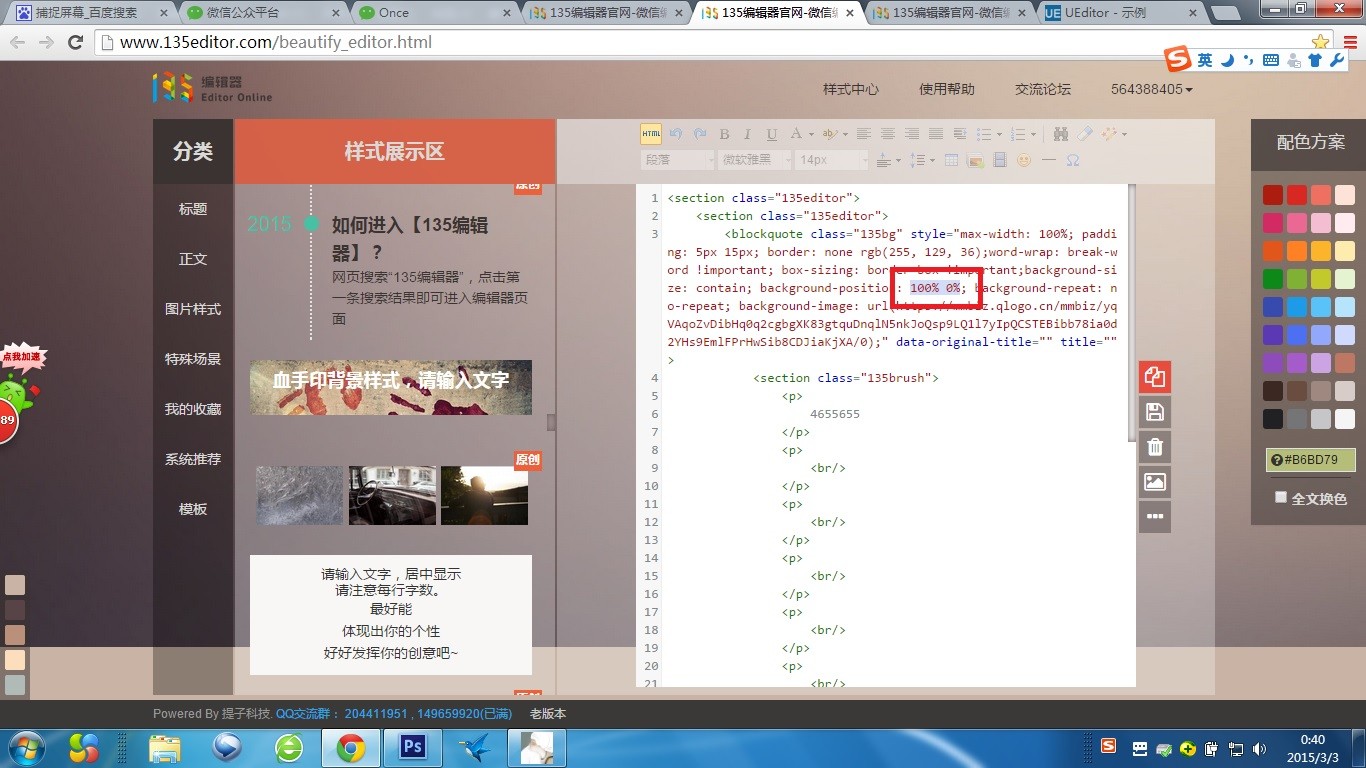Image resolution: width=1366 pixels, height=768 pixels.
Task: Click the trash clear-content side button
Action: 1154,447
